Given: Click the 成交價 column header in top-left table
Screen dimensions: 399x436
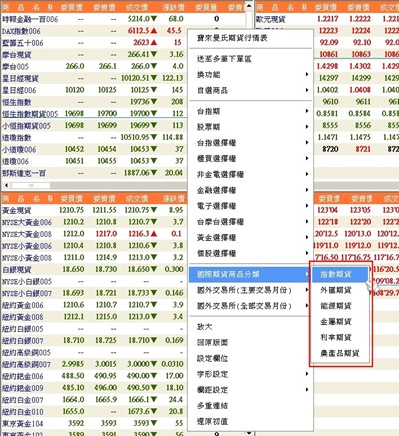Looking at the screenshot, I should tap(137, 7).
